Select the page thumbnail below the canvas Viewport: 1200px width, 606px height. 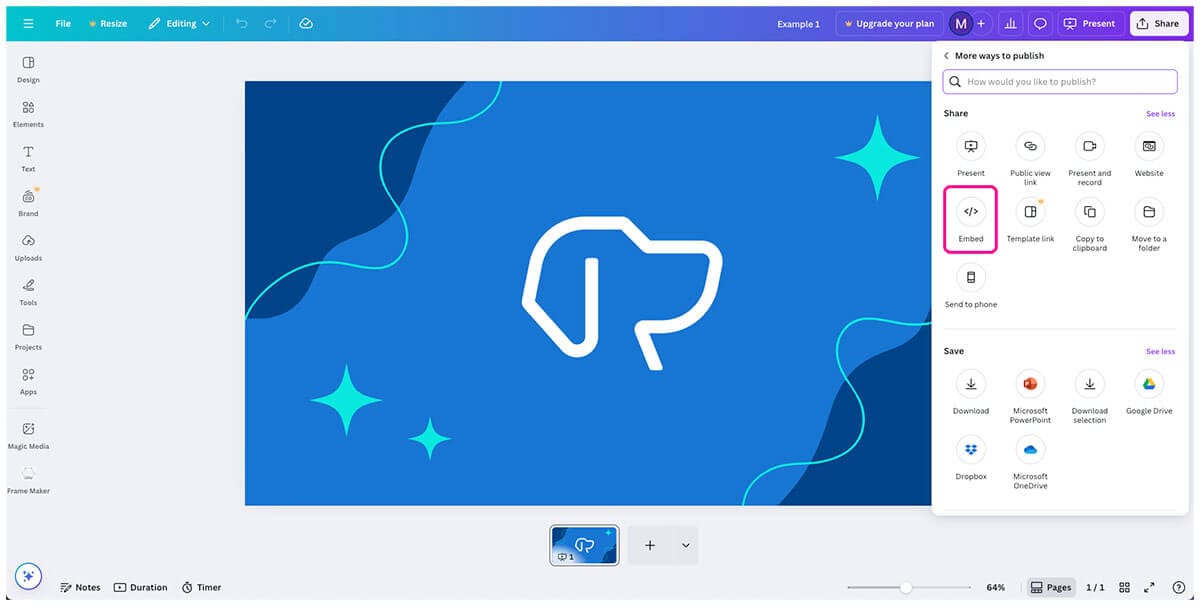coord(584,545)
